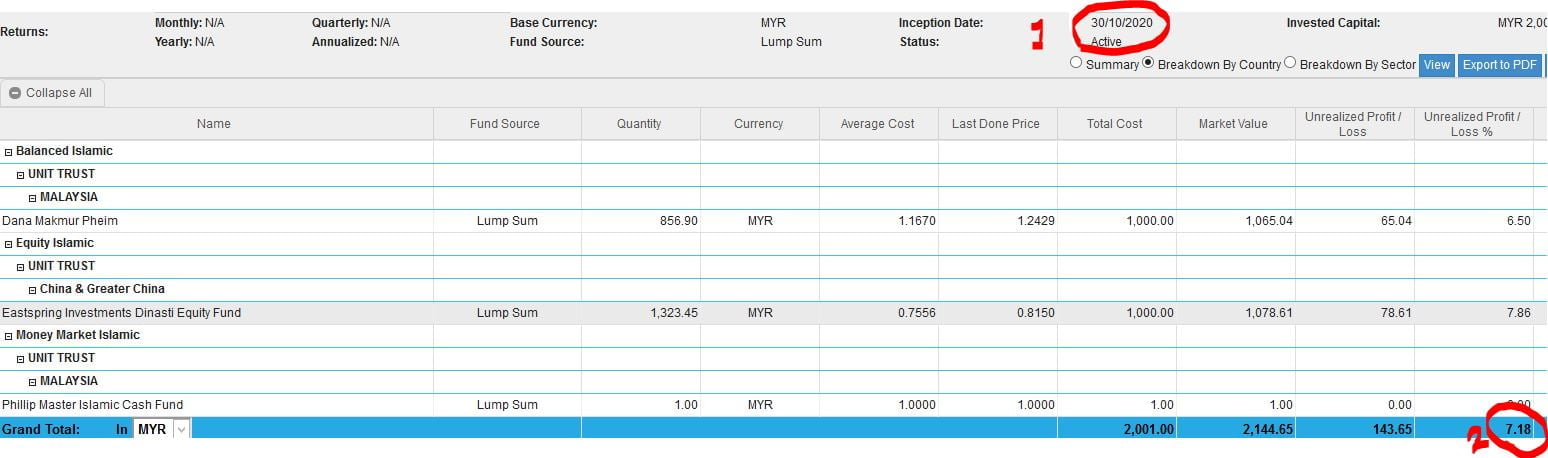
Task: Sort by the Name column header
Action: click(214, 124)
